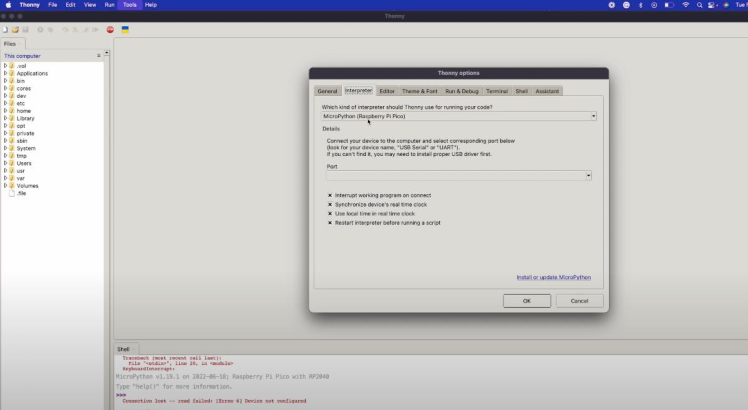Viewport: 748px width, 410px height.
Task: Click the Files panel scrollbar up arrow
Action: pos(107,53)
